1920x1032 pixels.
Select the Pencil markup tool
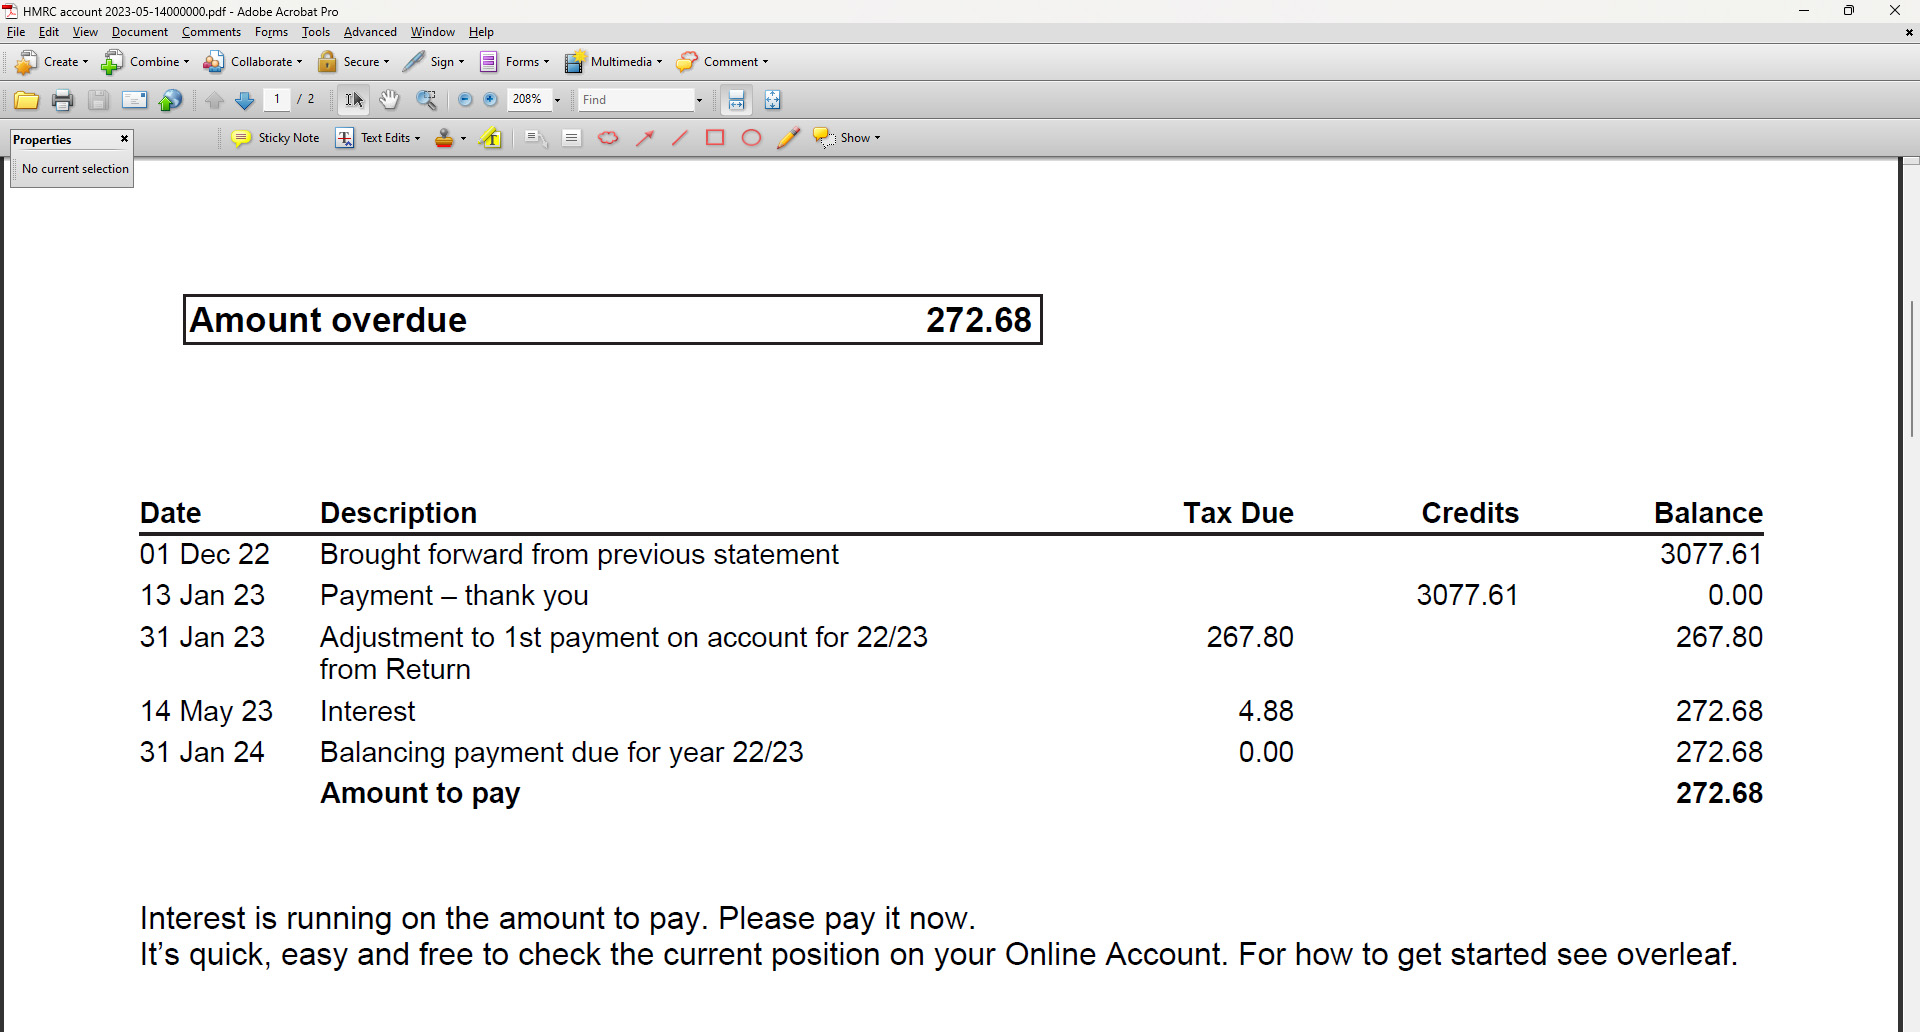(789, 138)
